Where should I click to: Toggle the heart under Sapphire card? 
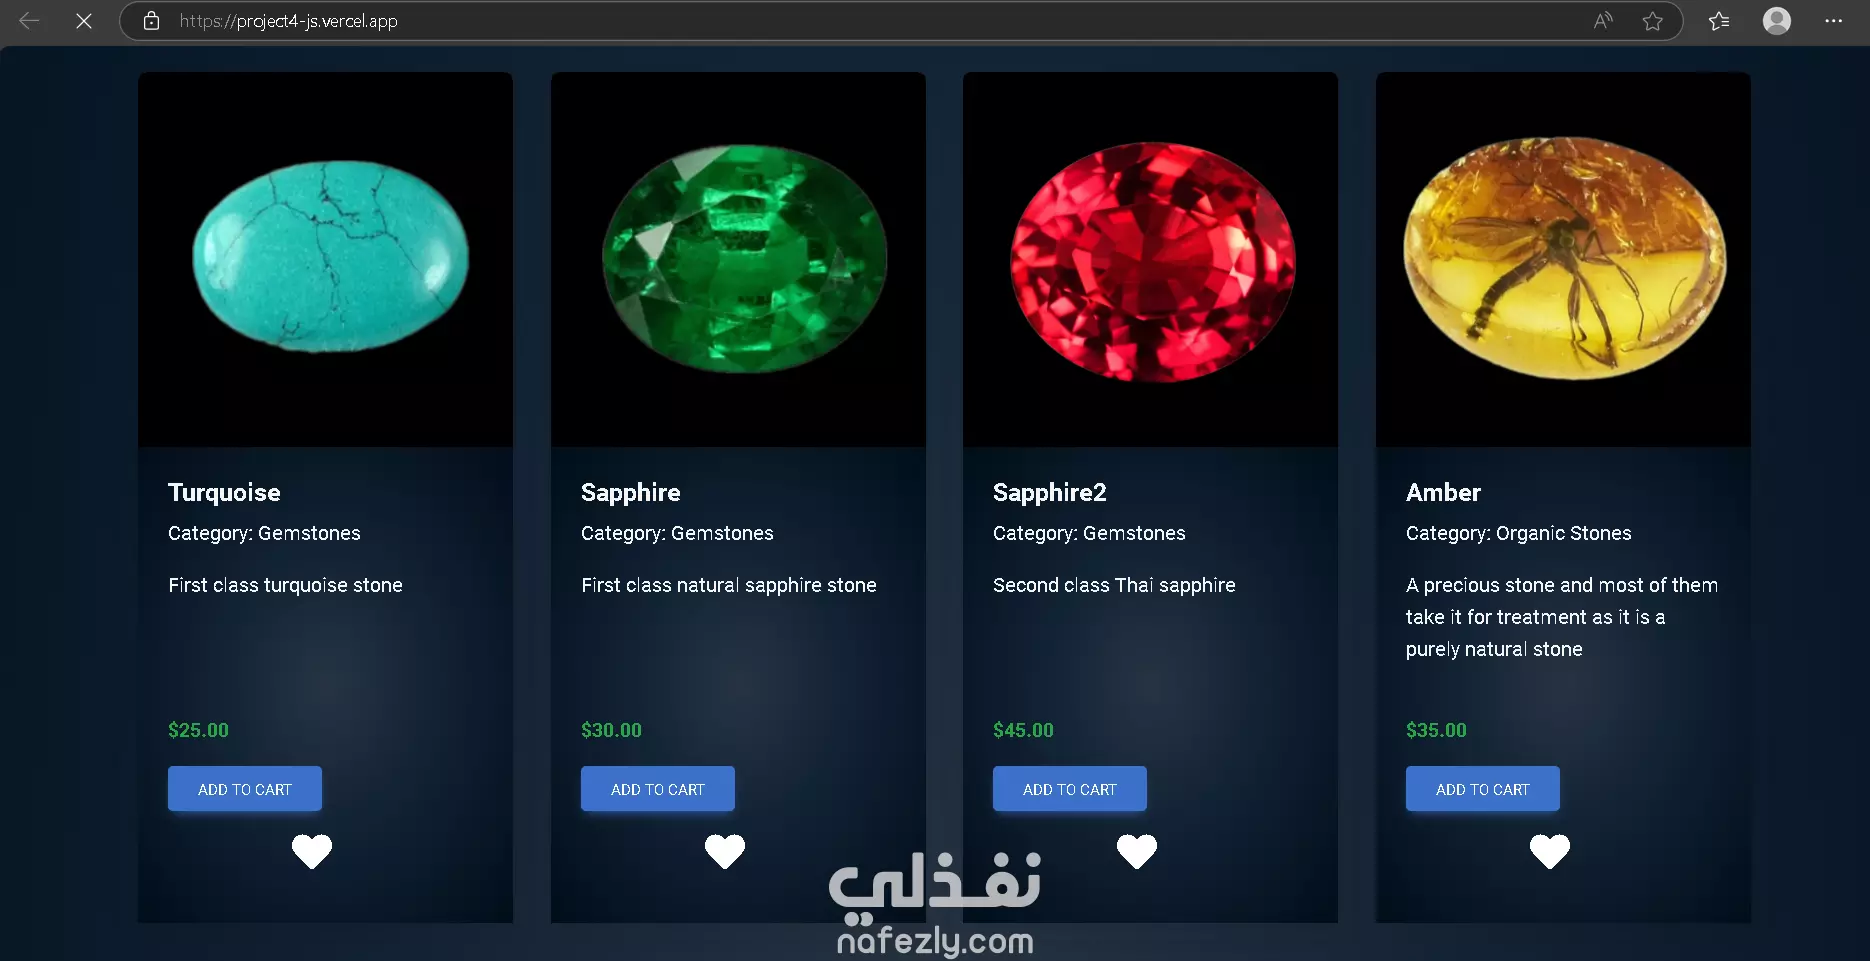pos(725,851)
